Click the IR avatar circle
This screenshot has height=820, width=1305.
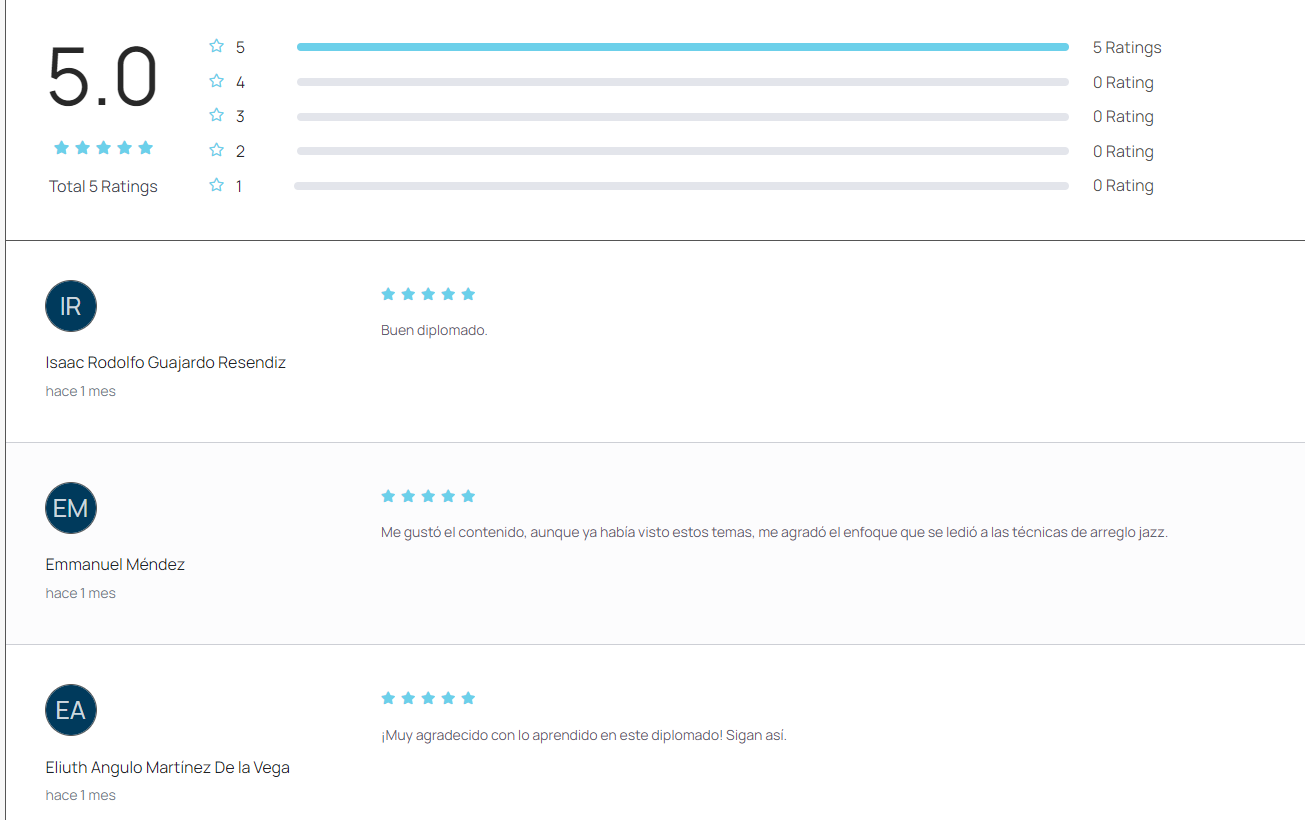tap(71, 306)
